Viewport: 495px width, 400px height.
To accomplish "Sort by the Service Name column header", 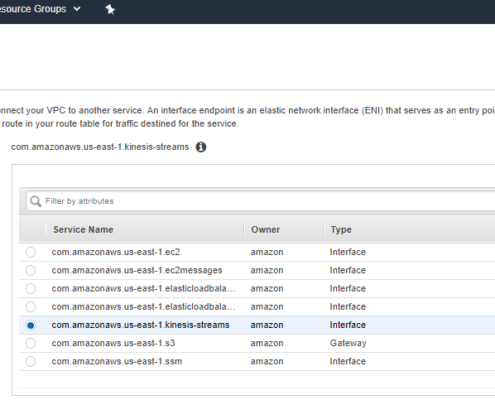I will pyautogui.click(x=83, y=230).
